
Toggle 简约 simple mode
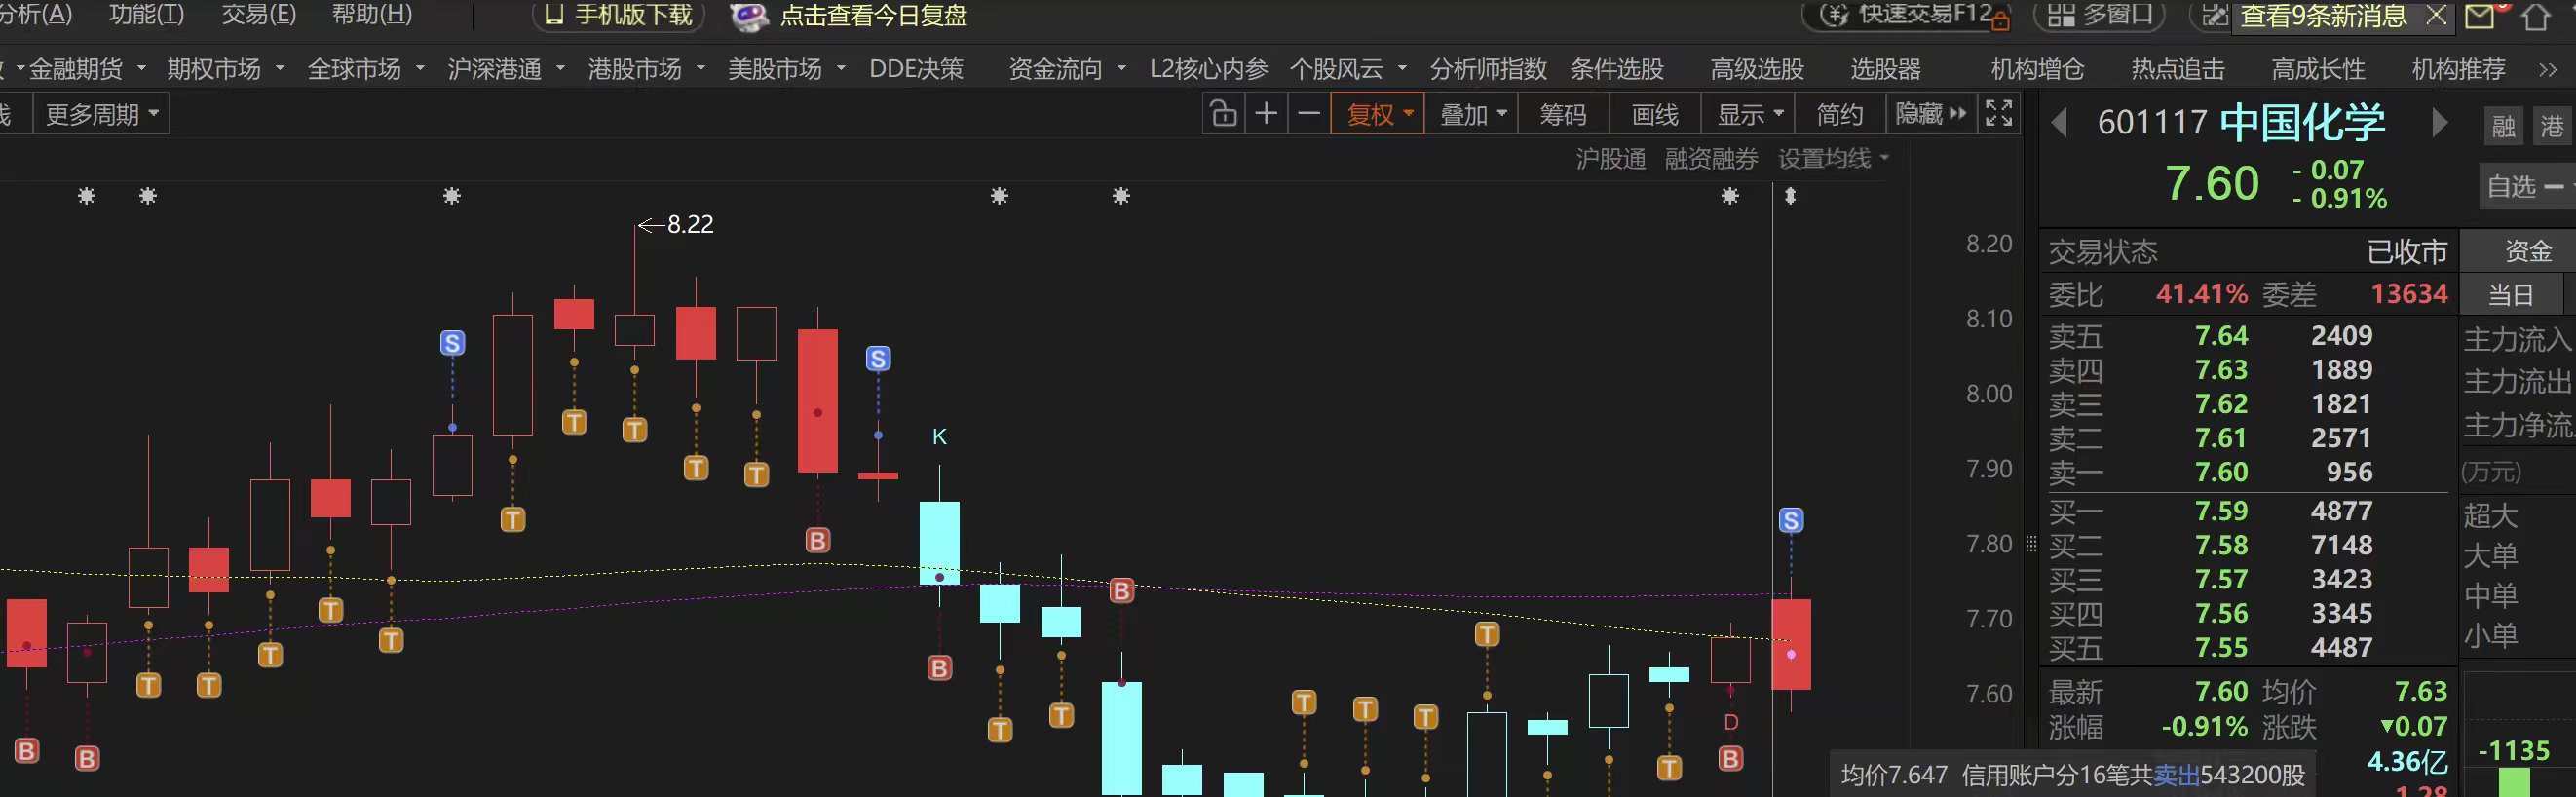[1840, 114]
